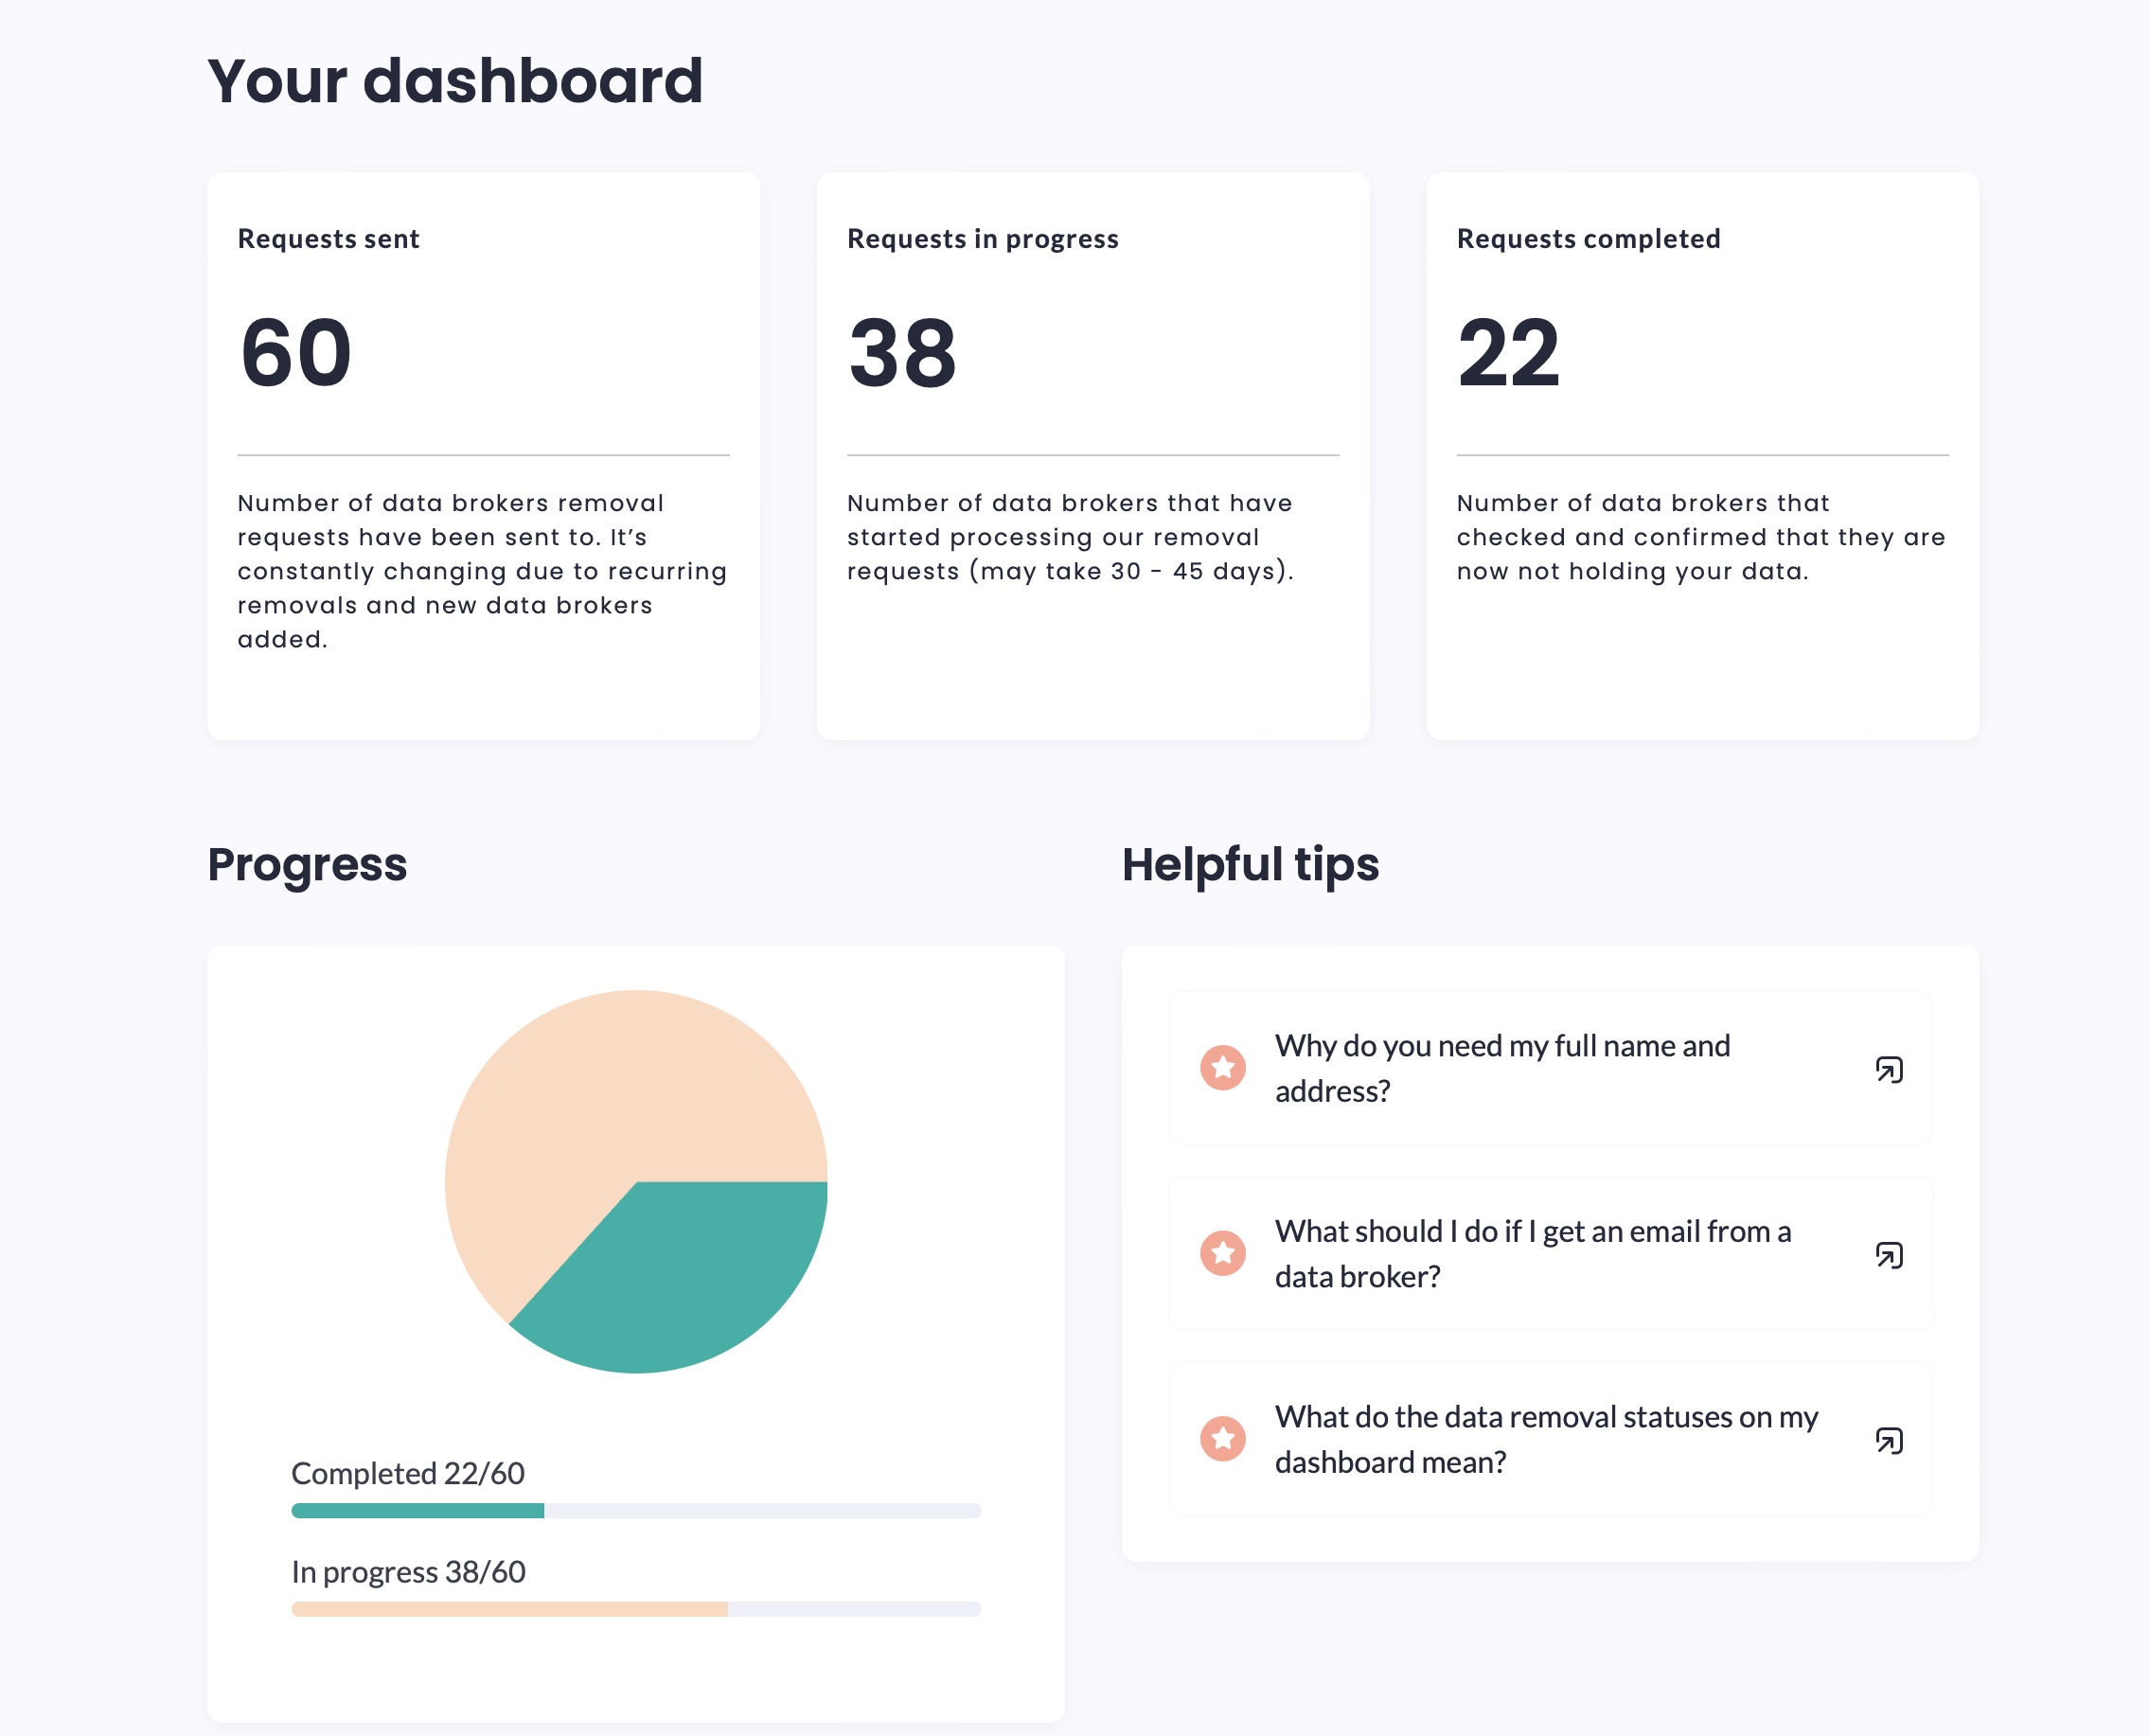Click the In progress 38/60 progress bar
2149x1736 pixels.
pos(636,1609)
